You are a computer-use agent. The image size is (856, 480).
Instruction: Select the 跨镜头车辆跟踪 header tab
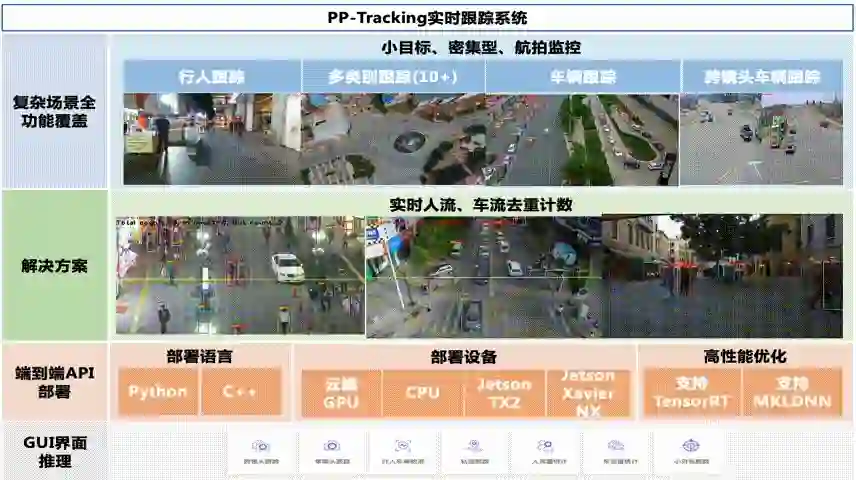click(x=762, y=76)
